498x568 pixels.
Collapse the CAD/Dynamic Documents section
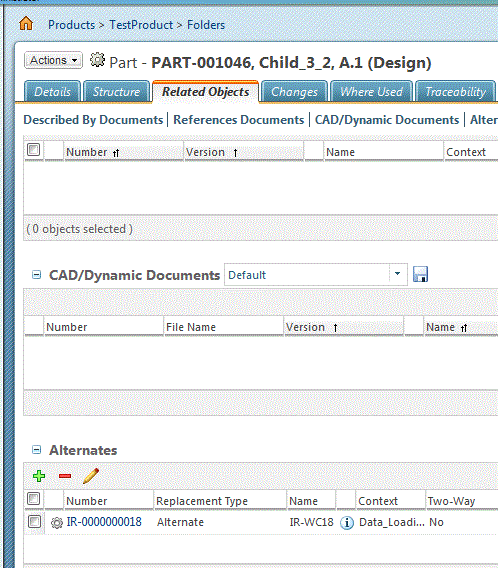[36, 275]
